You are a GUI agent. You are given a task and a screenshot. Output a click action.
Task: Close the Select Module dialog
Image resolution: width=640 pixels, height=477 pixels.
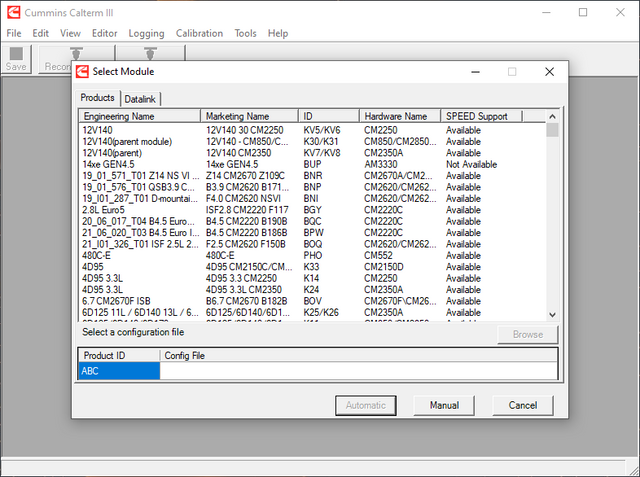tap(549, 72)
